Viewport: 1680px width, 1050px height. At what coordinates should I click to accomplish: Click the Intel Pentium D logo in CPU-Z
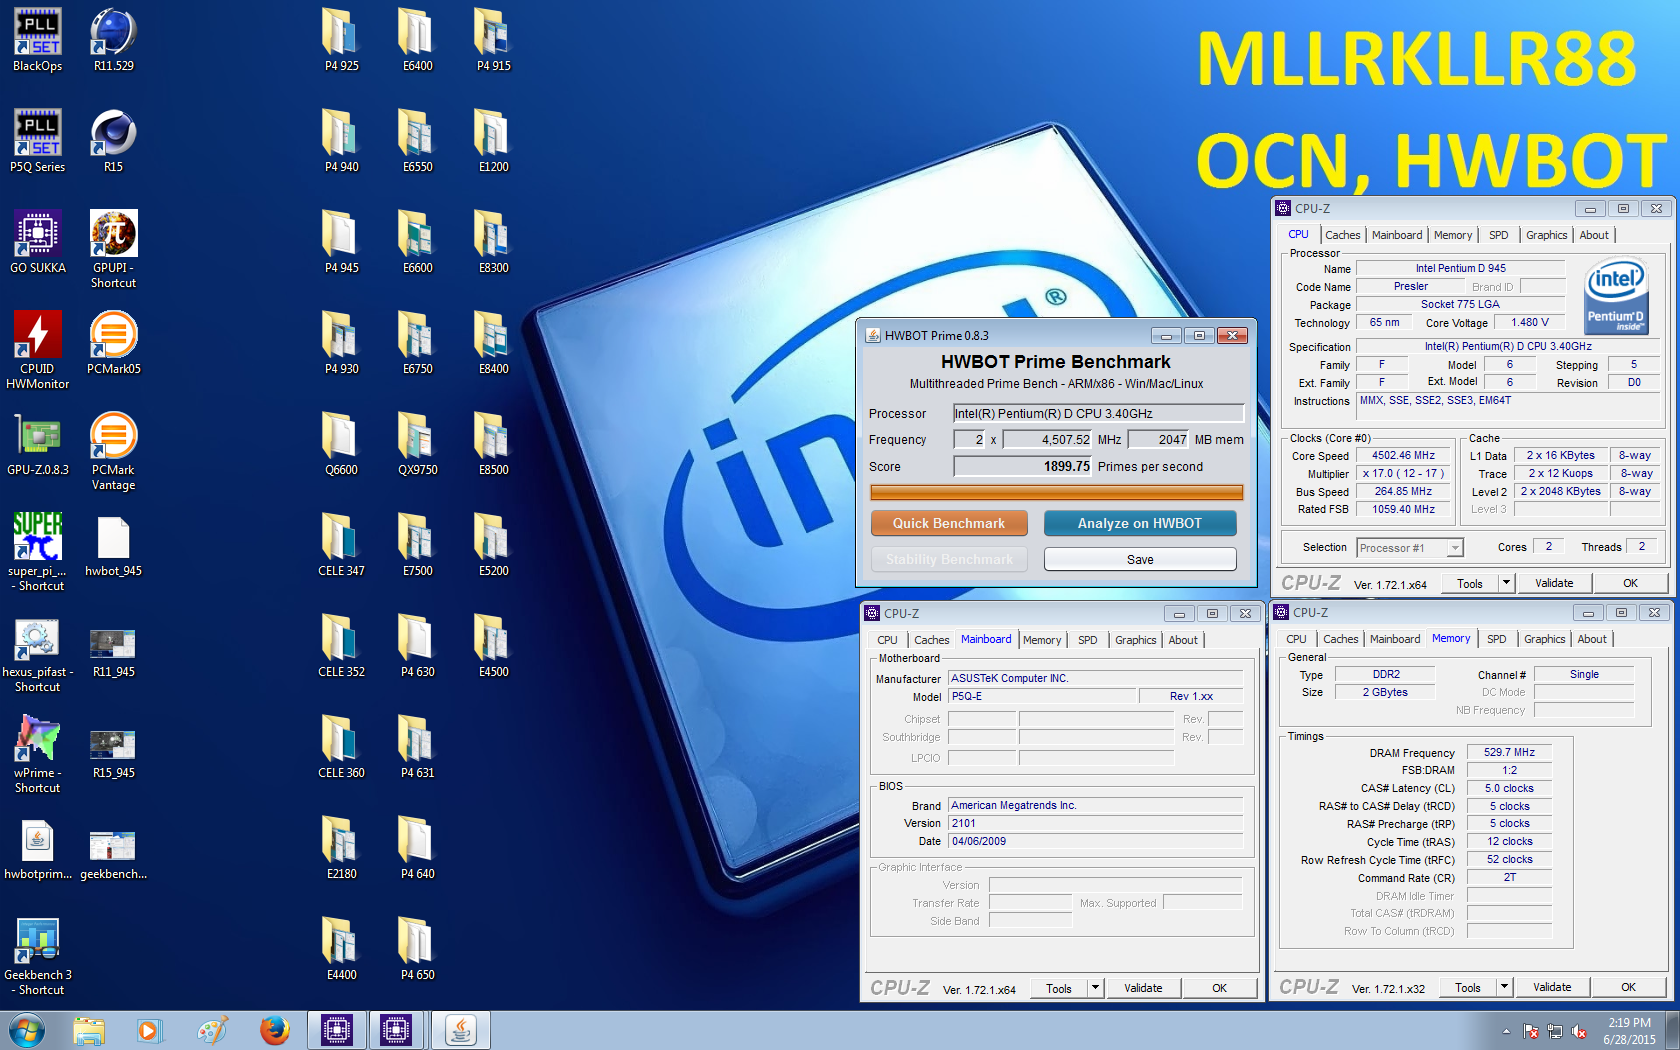(x=1615, y=295)
